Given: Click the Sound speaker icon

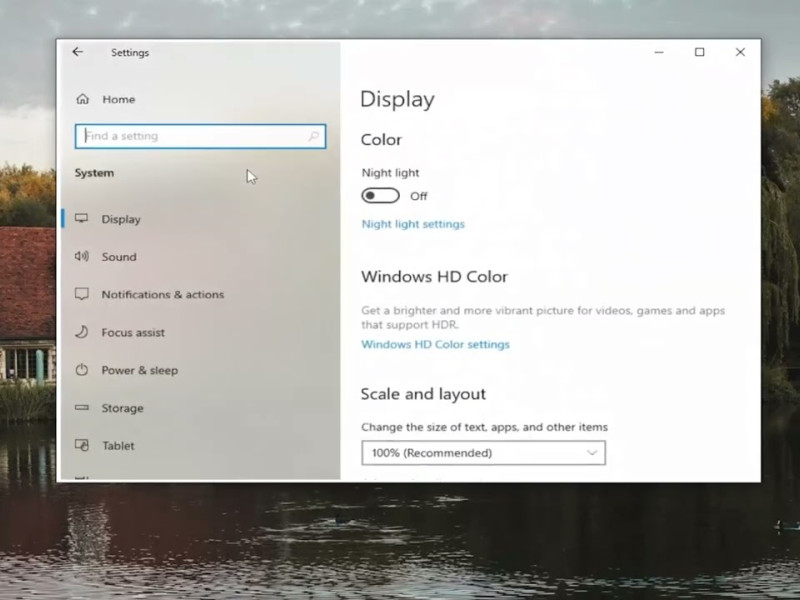Looking at the screenshot, I should (82, 256).
